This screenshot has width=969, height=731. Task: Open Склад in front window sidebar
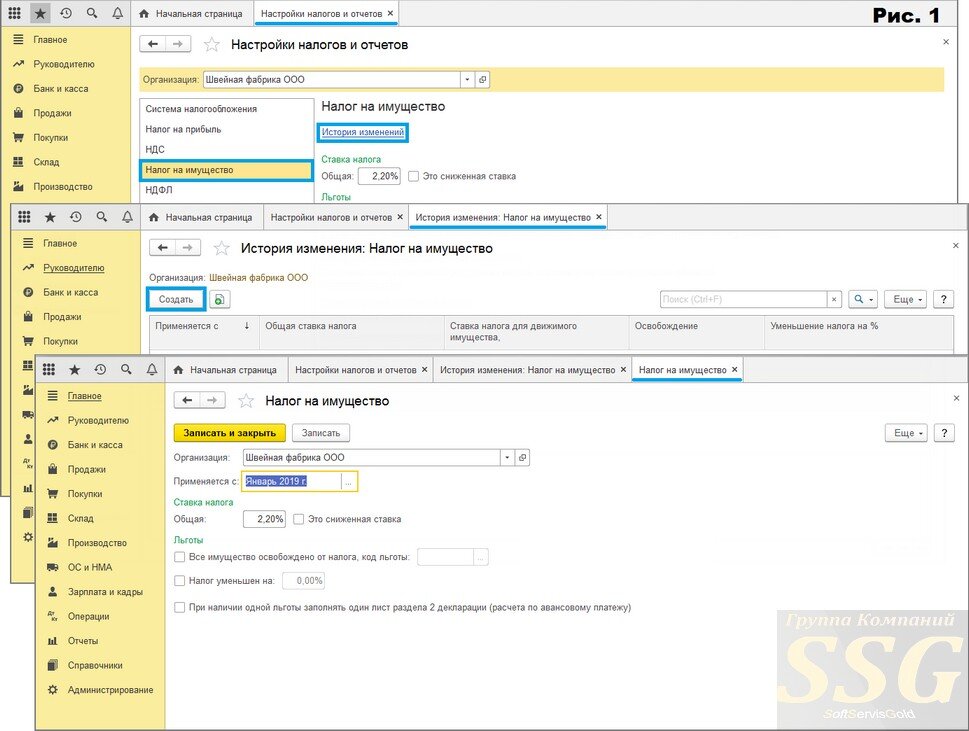click(80, 518)
